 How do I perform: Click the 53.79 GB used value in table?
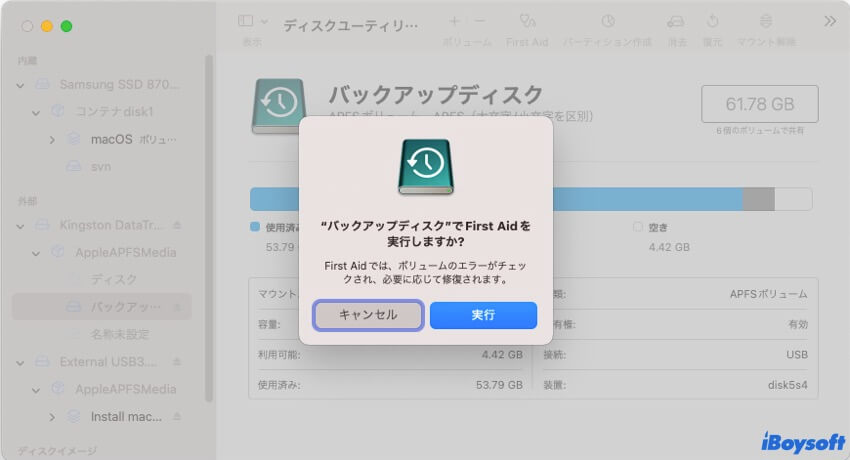tap(499, 385)
